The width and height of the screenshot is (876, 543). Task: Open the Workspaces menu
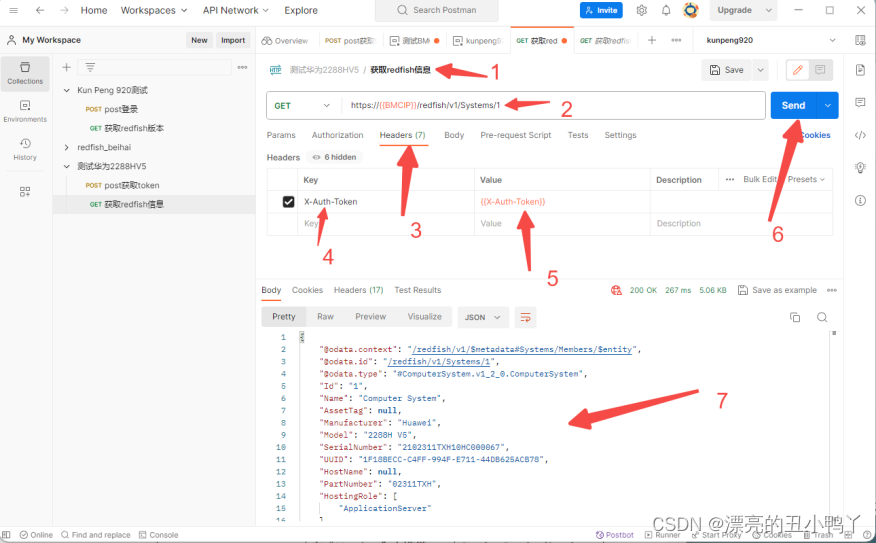(x=154, y=10)
